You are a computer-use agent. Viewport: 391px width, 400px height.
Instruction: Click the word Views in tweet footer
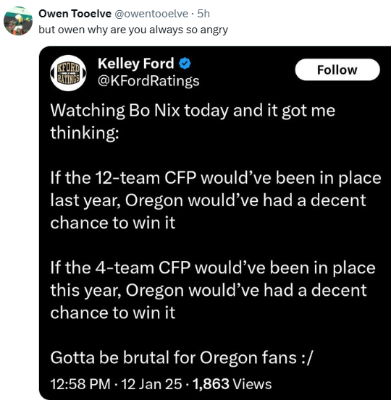(252, 384)
